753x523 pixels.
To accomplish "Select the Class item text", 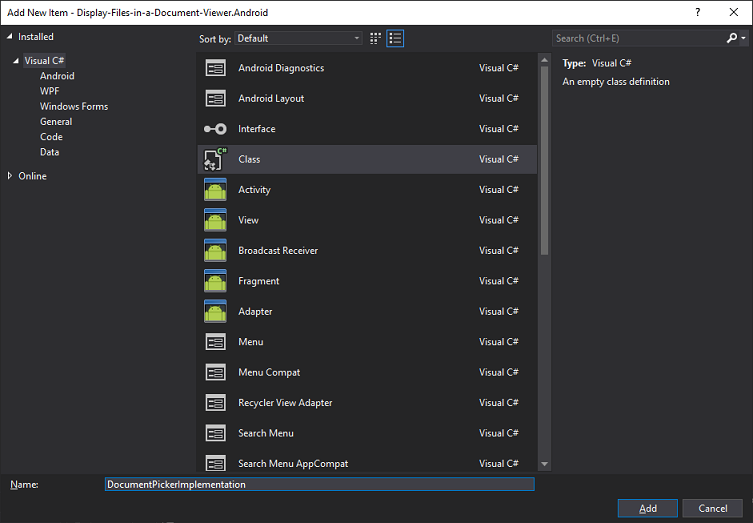I will [x=249, y=159].
